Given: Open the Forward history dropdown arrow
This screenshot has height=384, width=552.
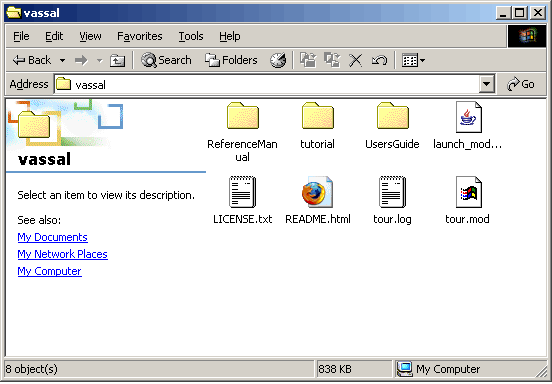Looking at the screenshot, I should coord(100,60).
